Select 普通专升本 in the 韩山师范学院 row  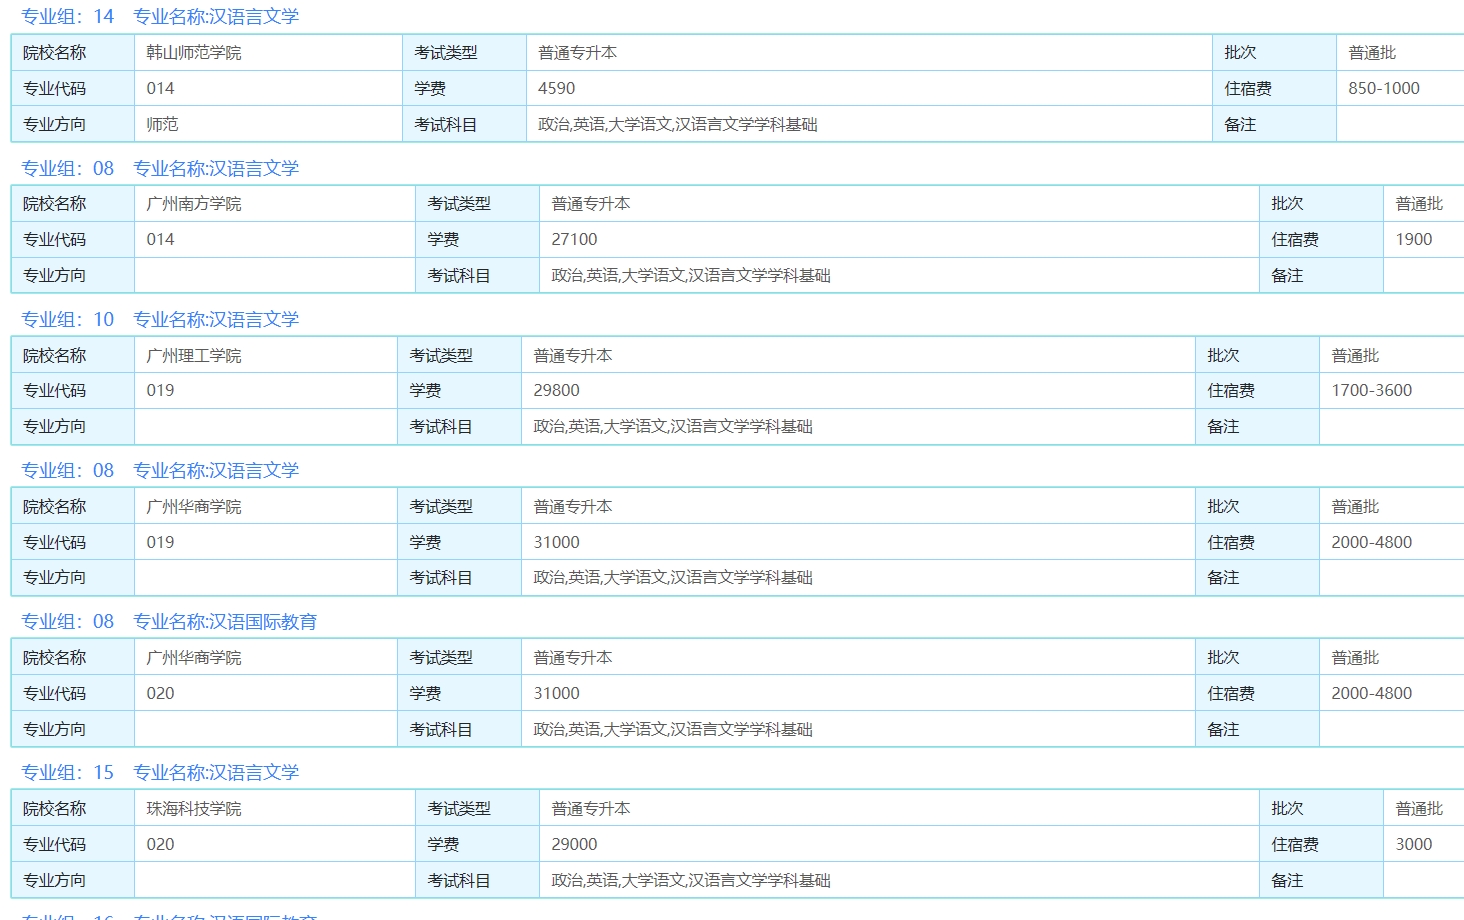[577, 53]
